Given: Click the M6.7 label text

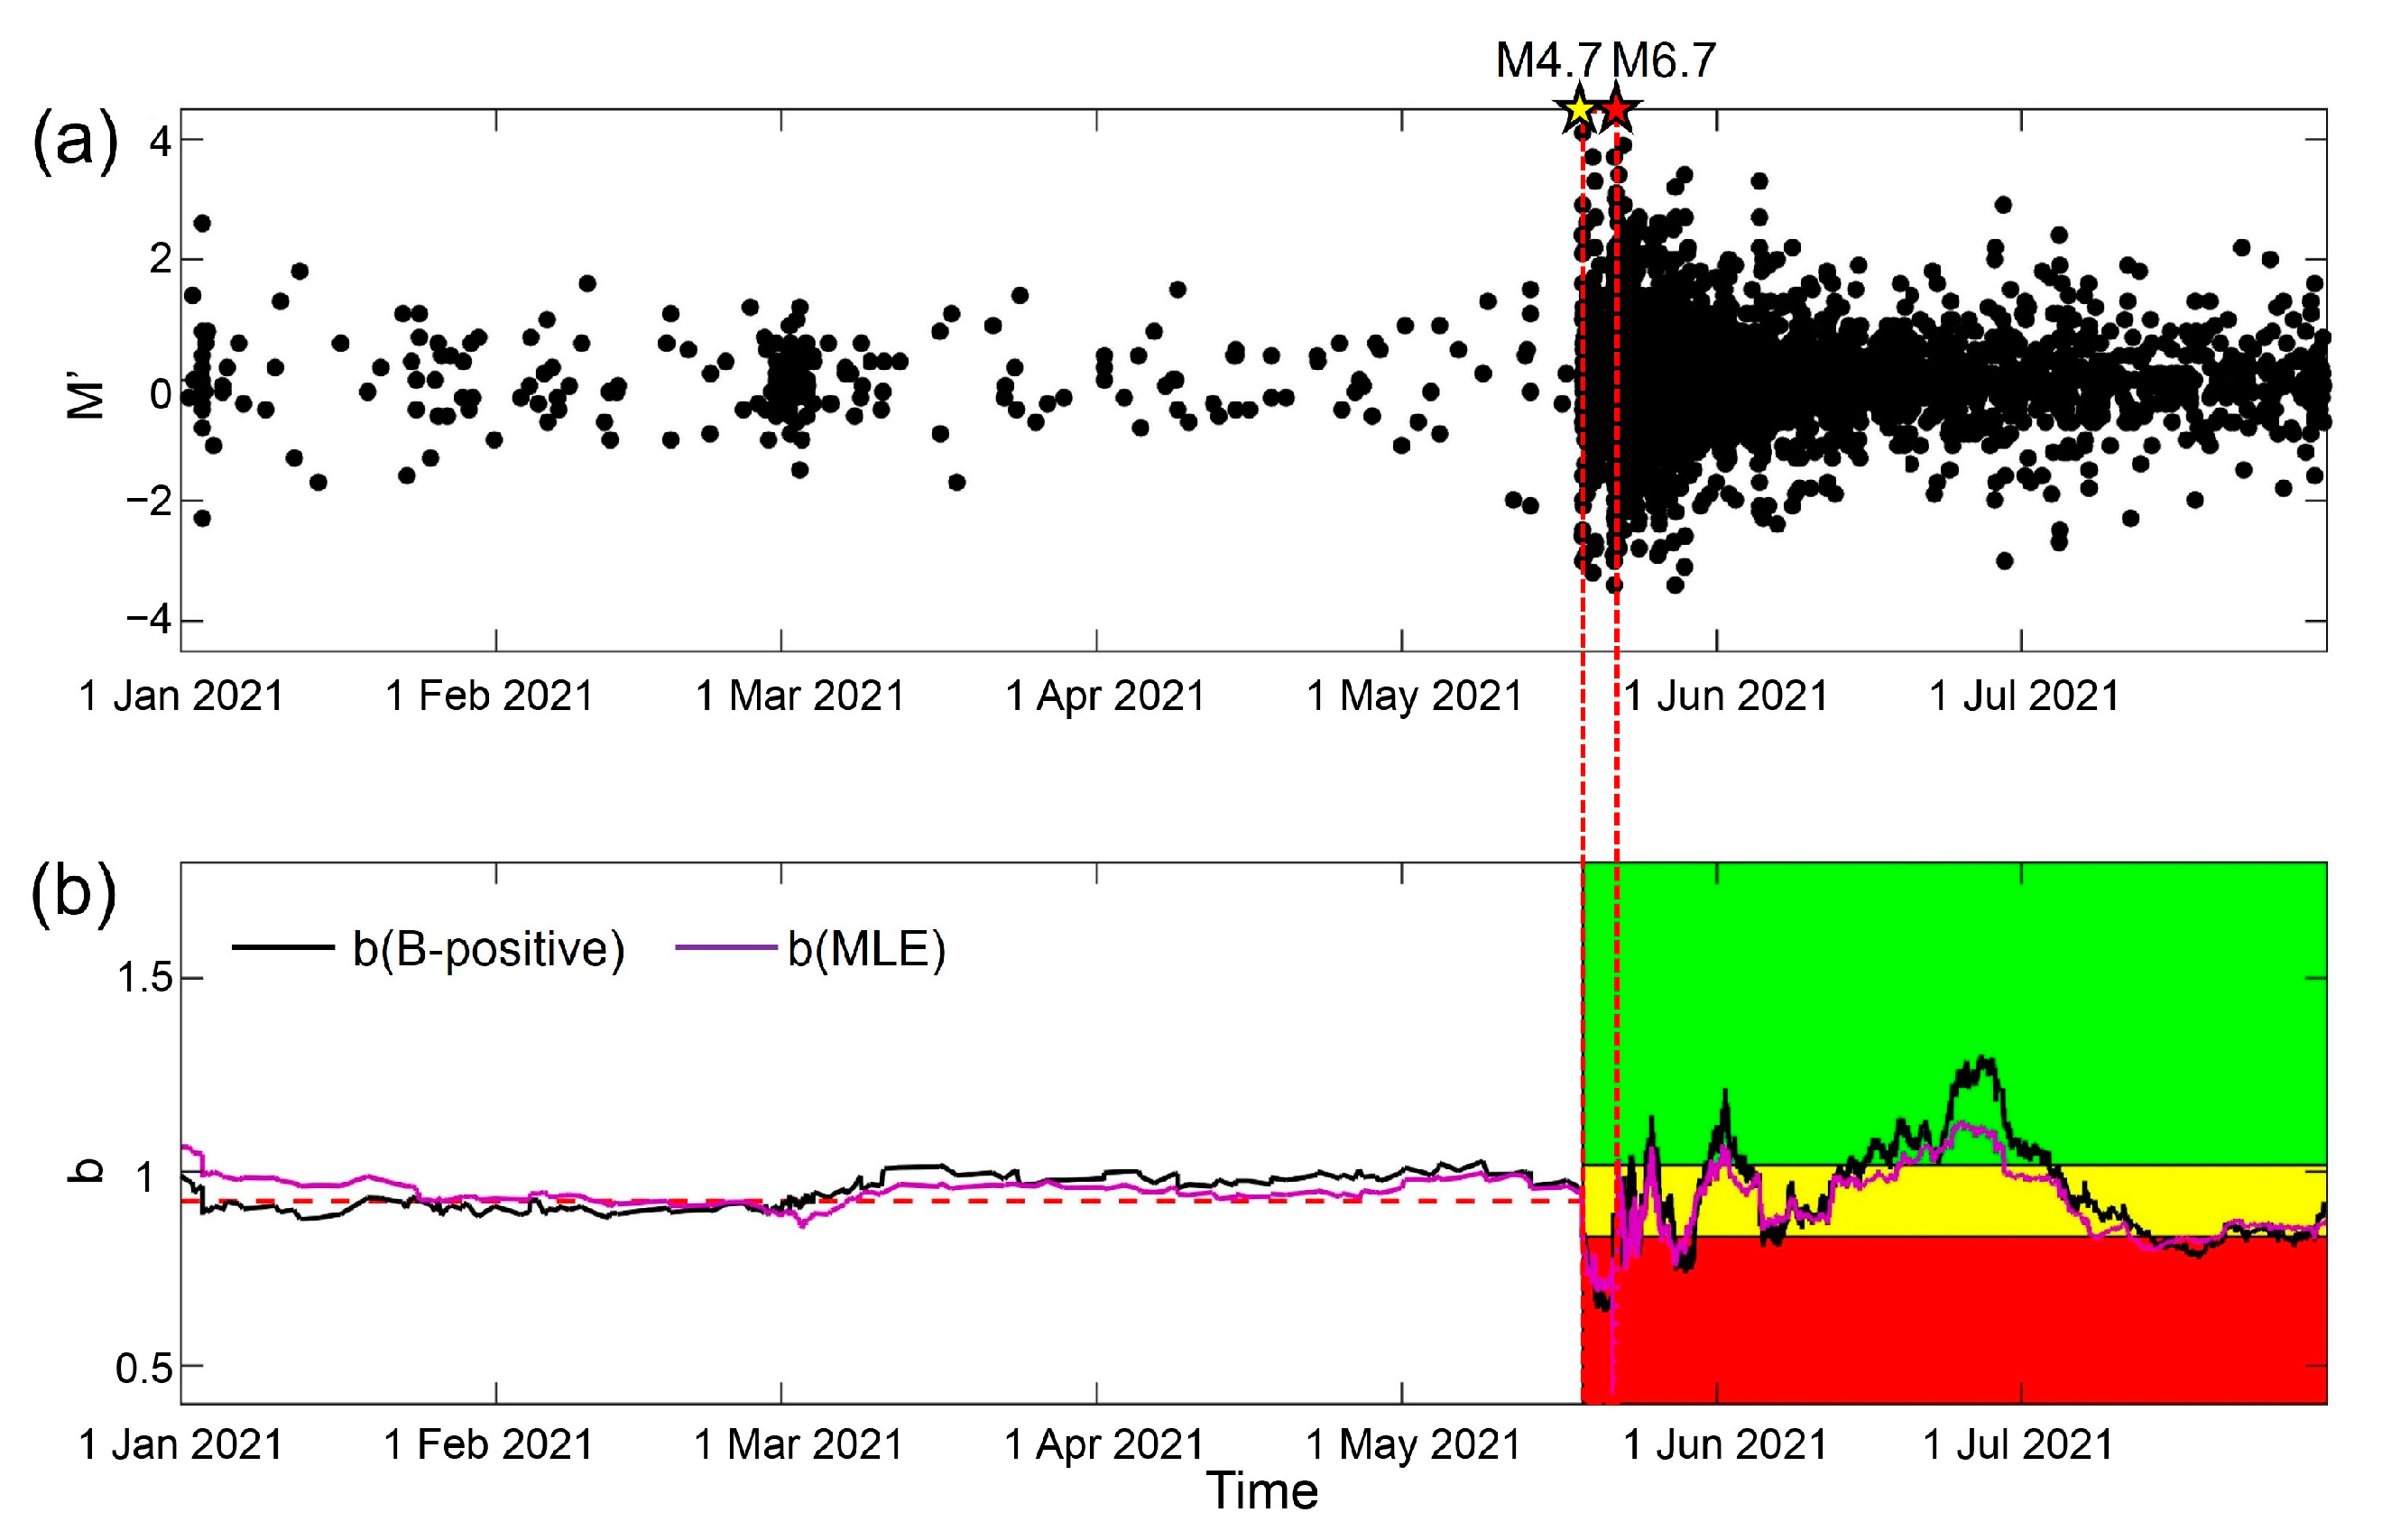Looking at the screenshot, I should (x=1664, y=61).
